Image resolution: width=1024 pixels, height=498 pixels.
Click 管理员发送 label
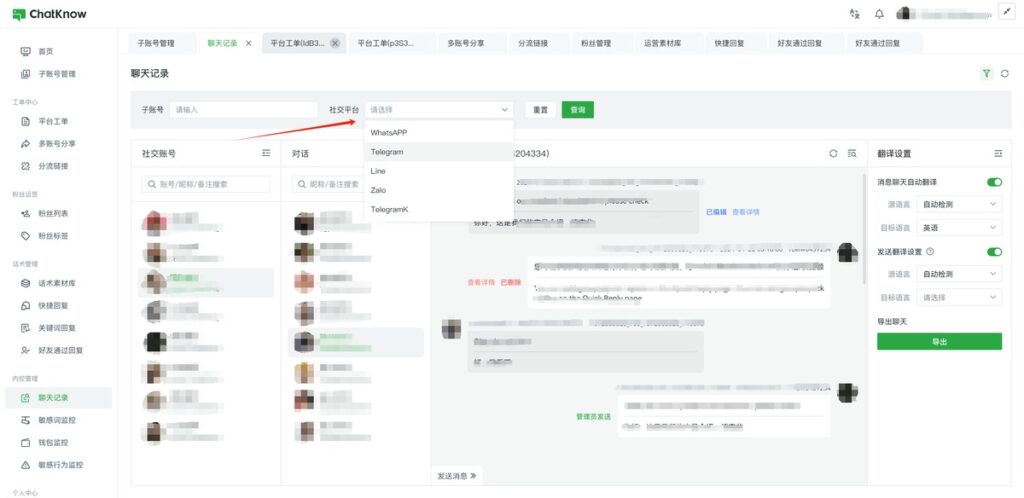[594, 416]
